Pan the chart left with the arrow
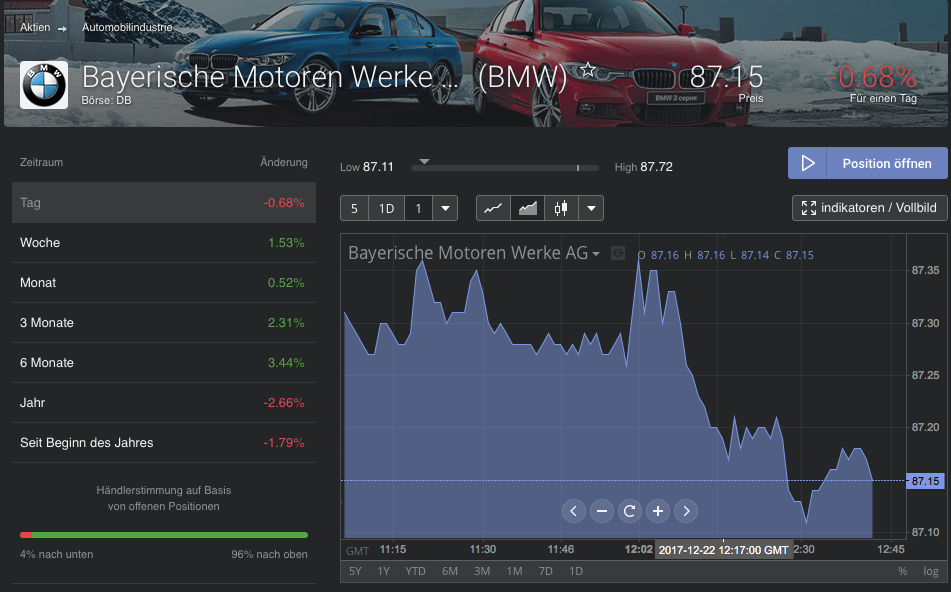This screenshot has height=592, width=951. (x=574, y=511)
